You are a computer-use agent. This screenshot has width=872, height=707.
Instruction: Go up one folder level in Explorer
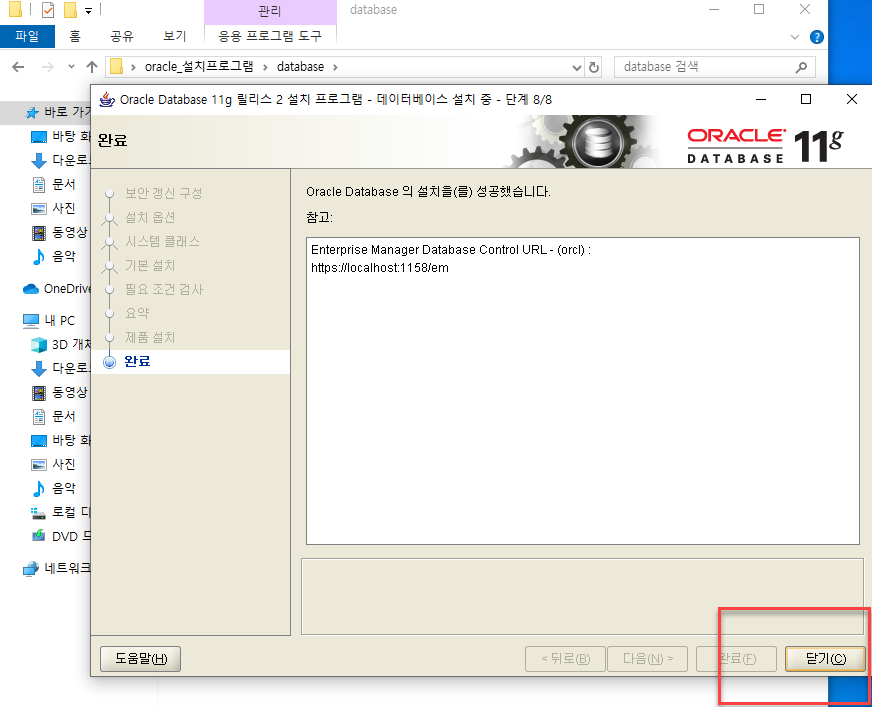(92, 67)
